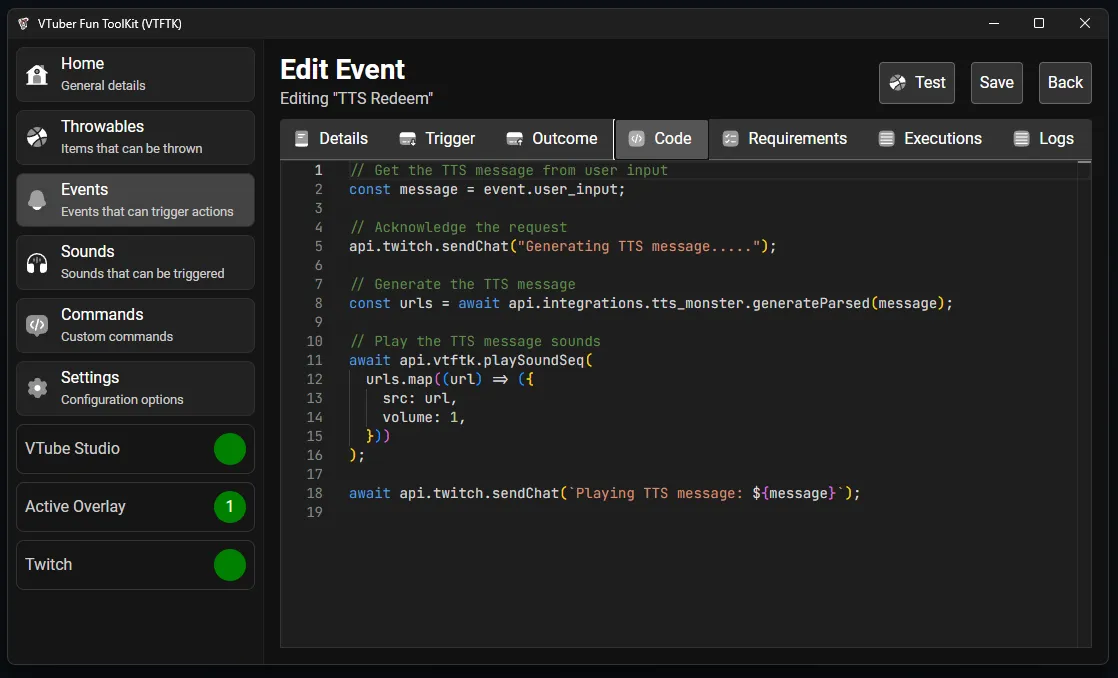The height and width of the screenshot is (678, 1118).
Task: Save the TTS Redeem event
Action: pos(996,83)
